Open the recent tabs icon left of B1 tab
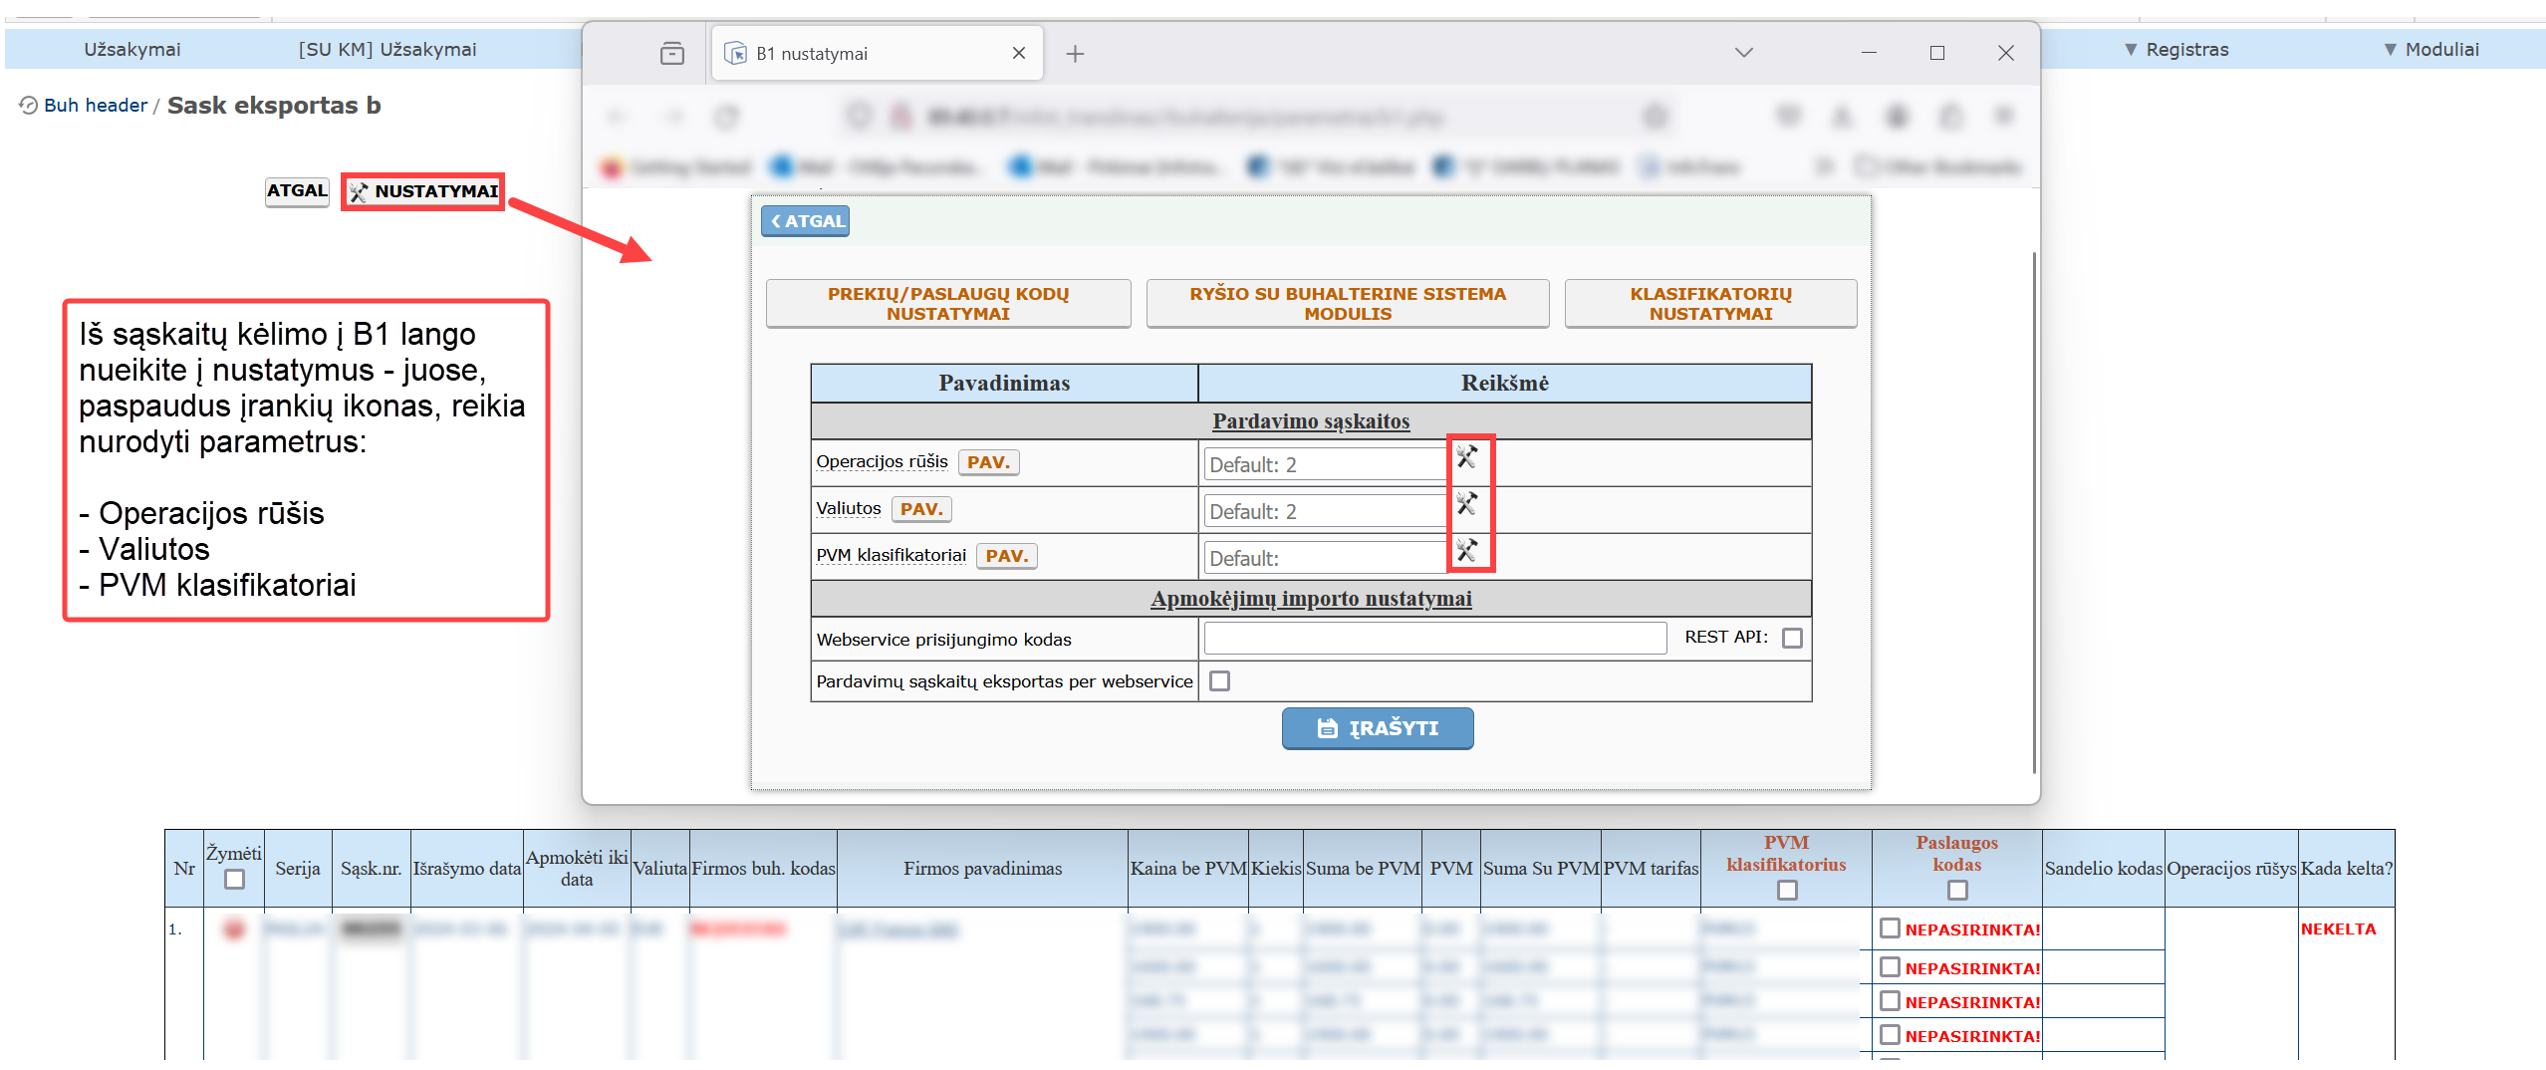The width and height of the screenshot is (2546, 1070). tap(672, 53)
